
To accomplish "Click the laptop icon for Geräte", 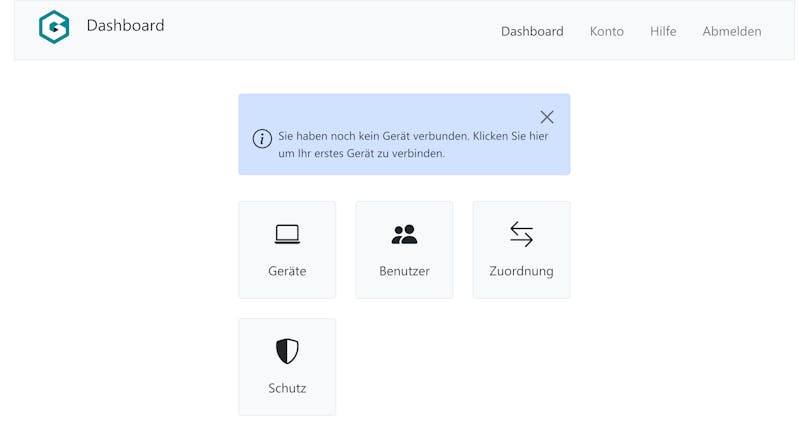I will 287,234.
